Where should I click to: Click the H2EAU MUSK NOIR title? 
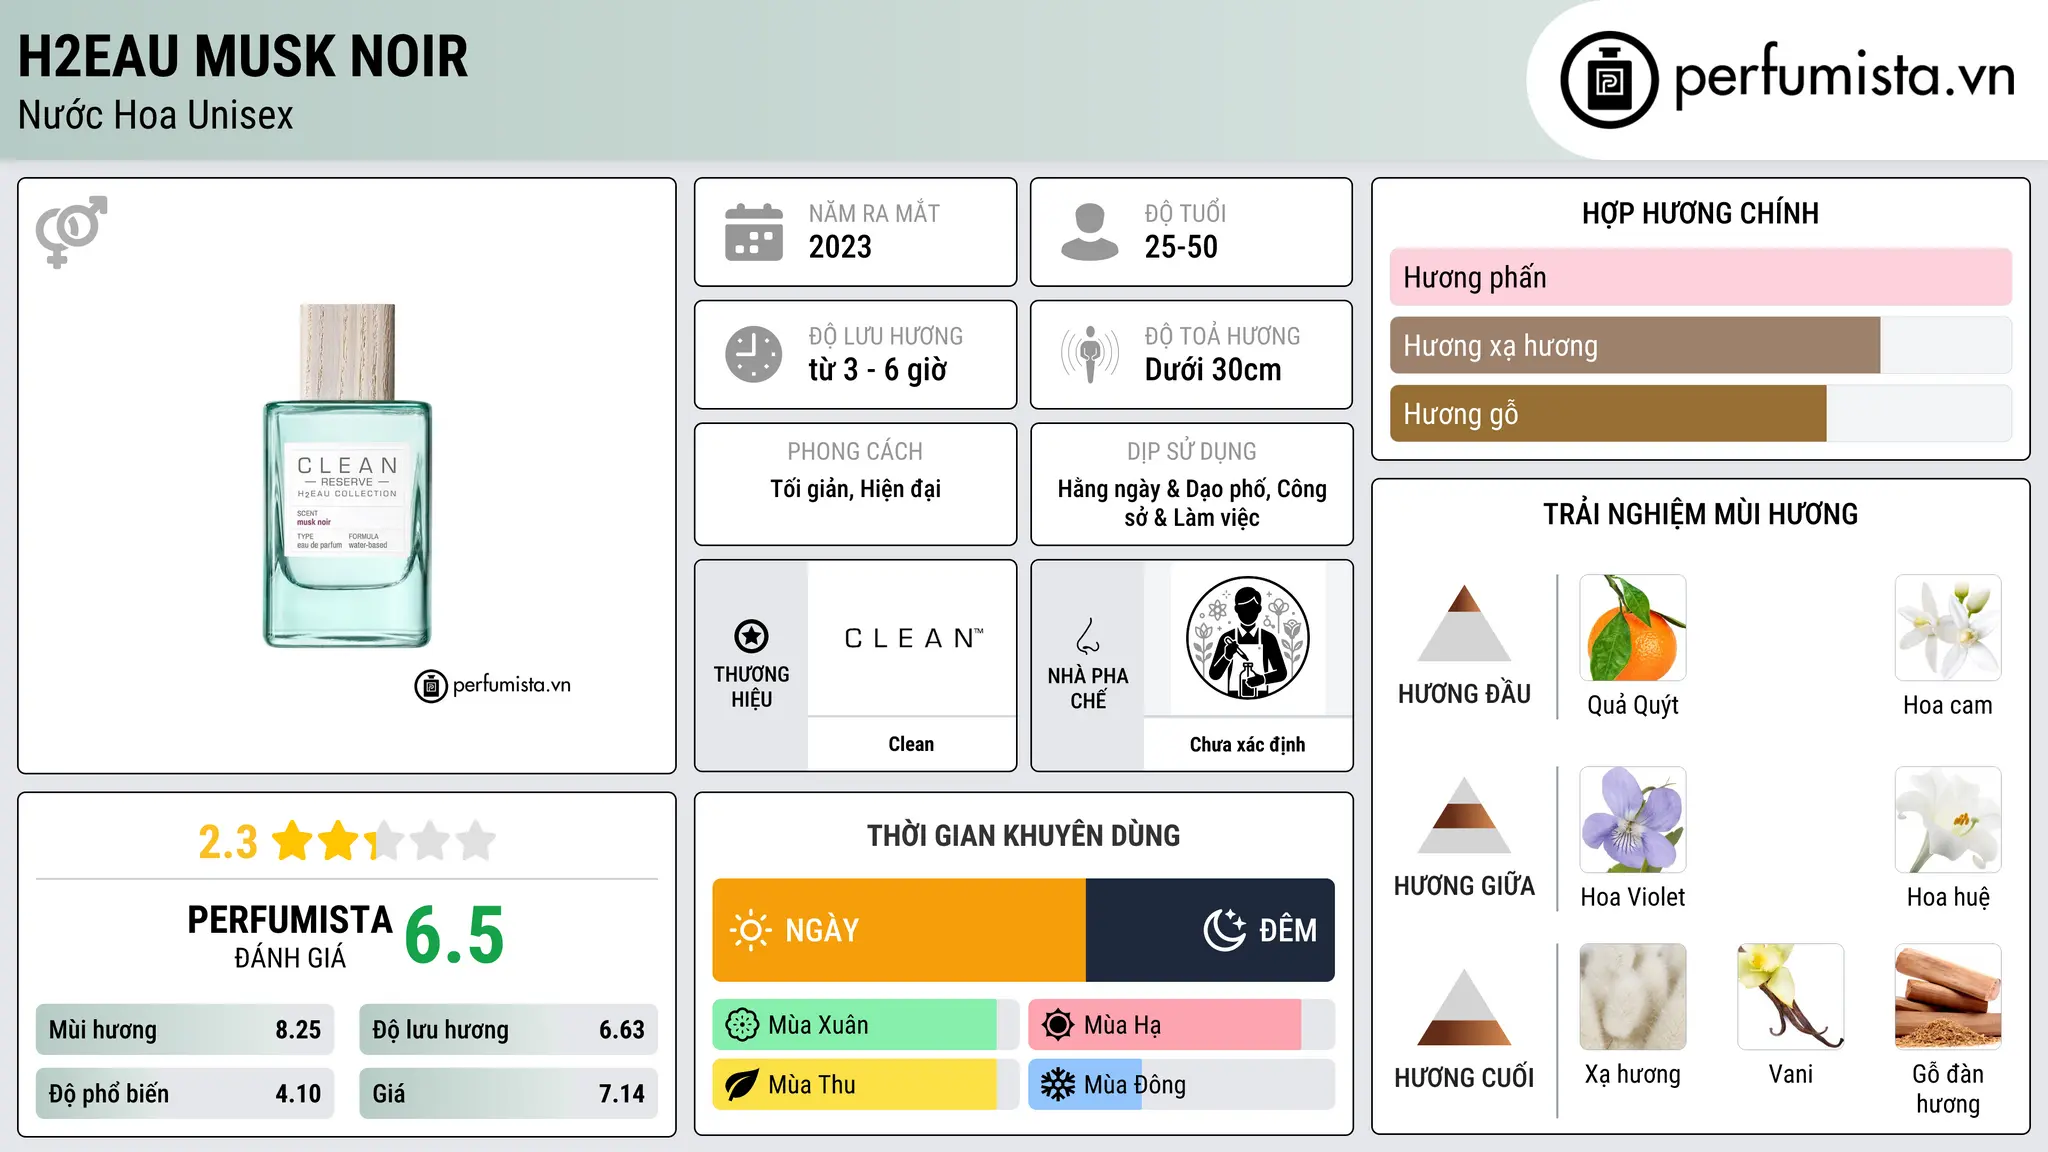point(243,56)
